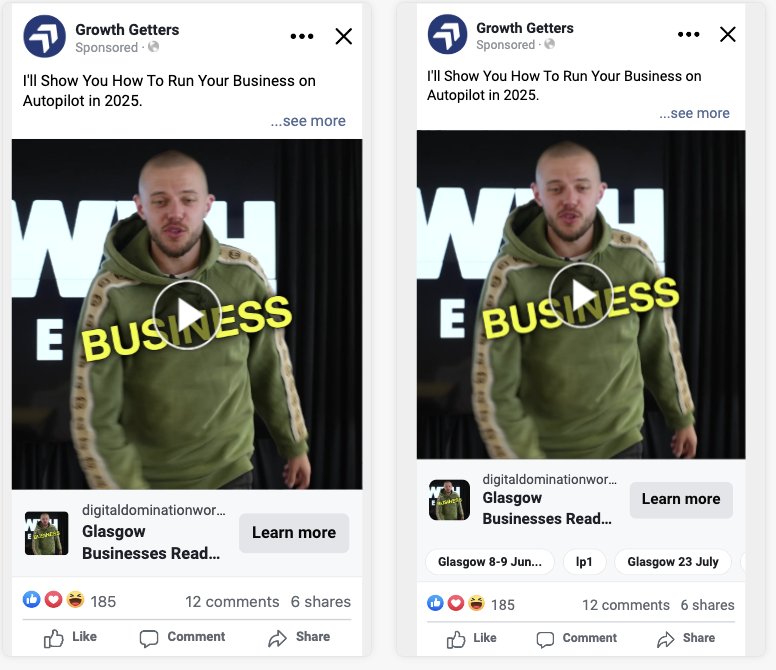Play the video in the left ad

187,315
